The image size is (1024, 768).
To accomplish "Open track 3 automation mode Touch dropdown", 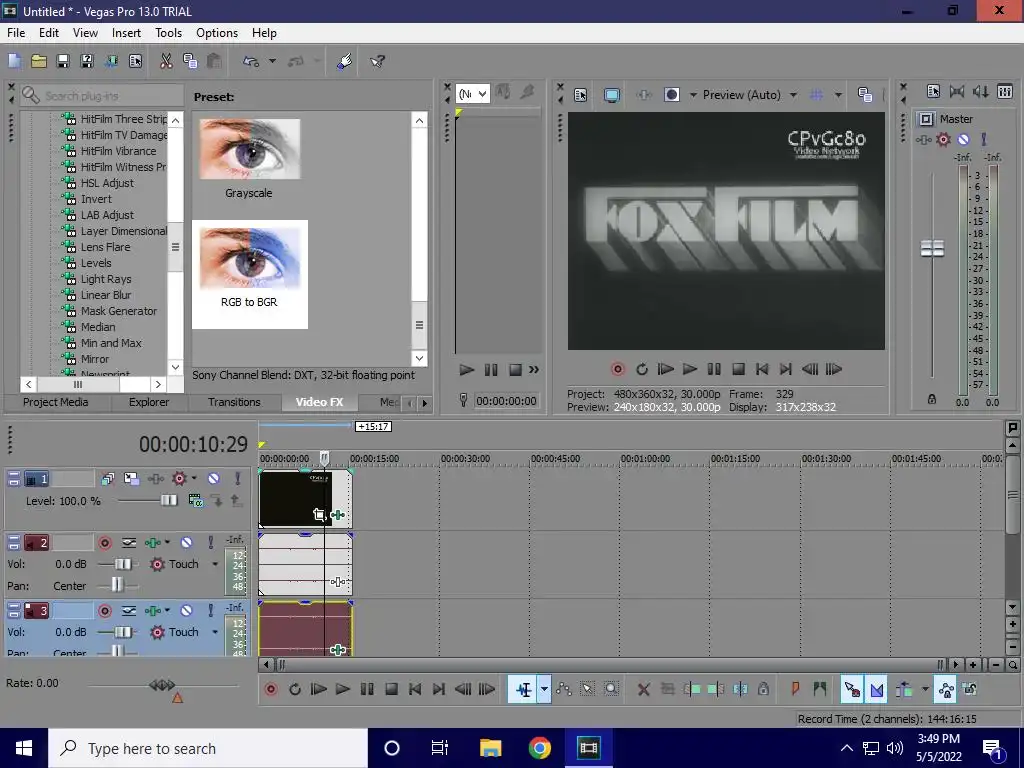I will pyautogui.click(x=215, y=632).
